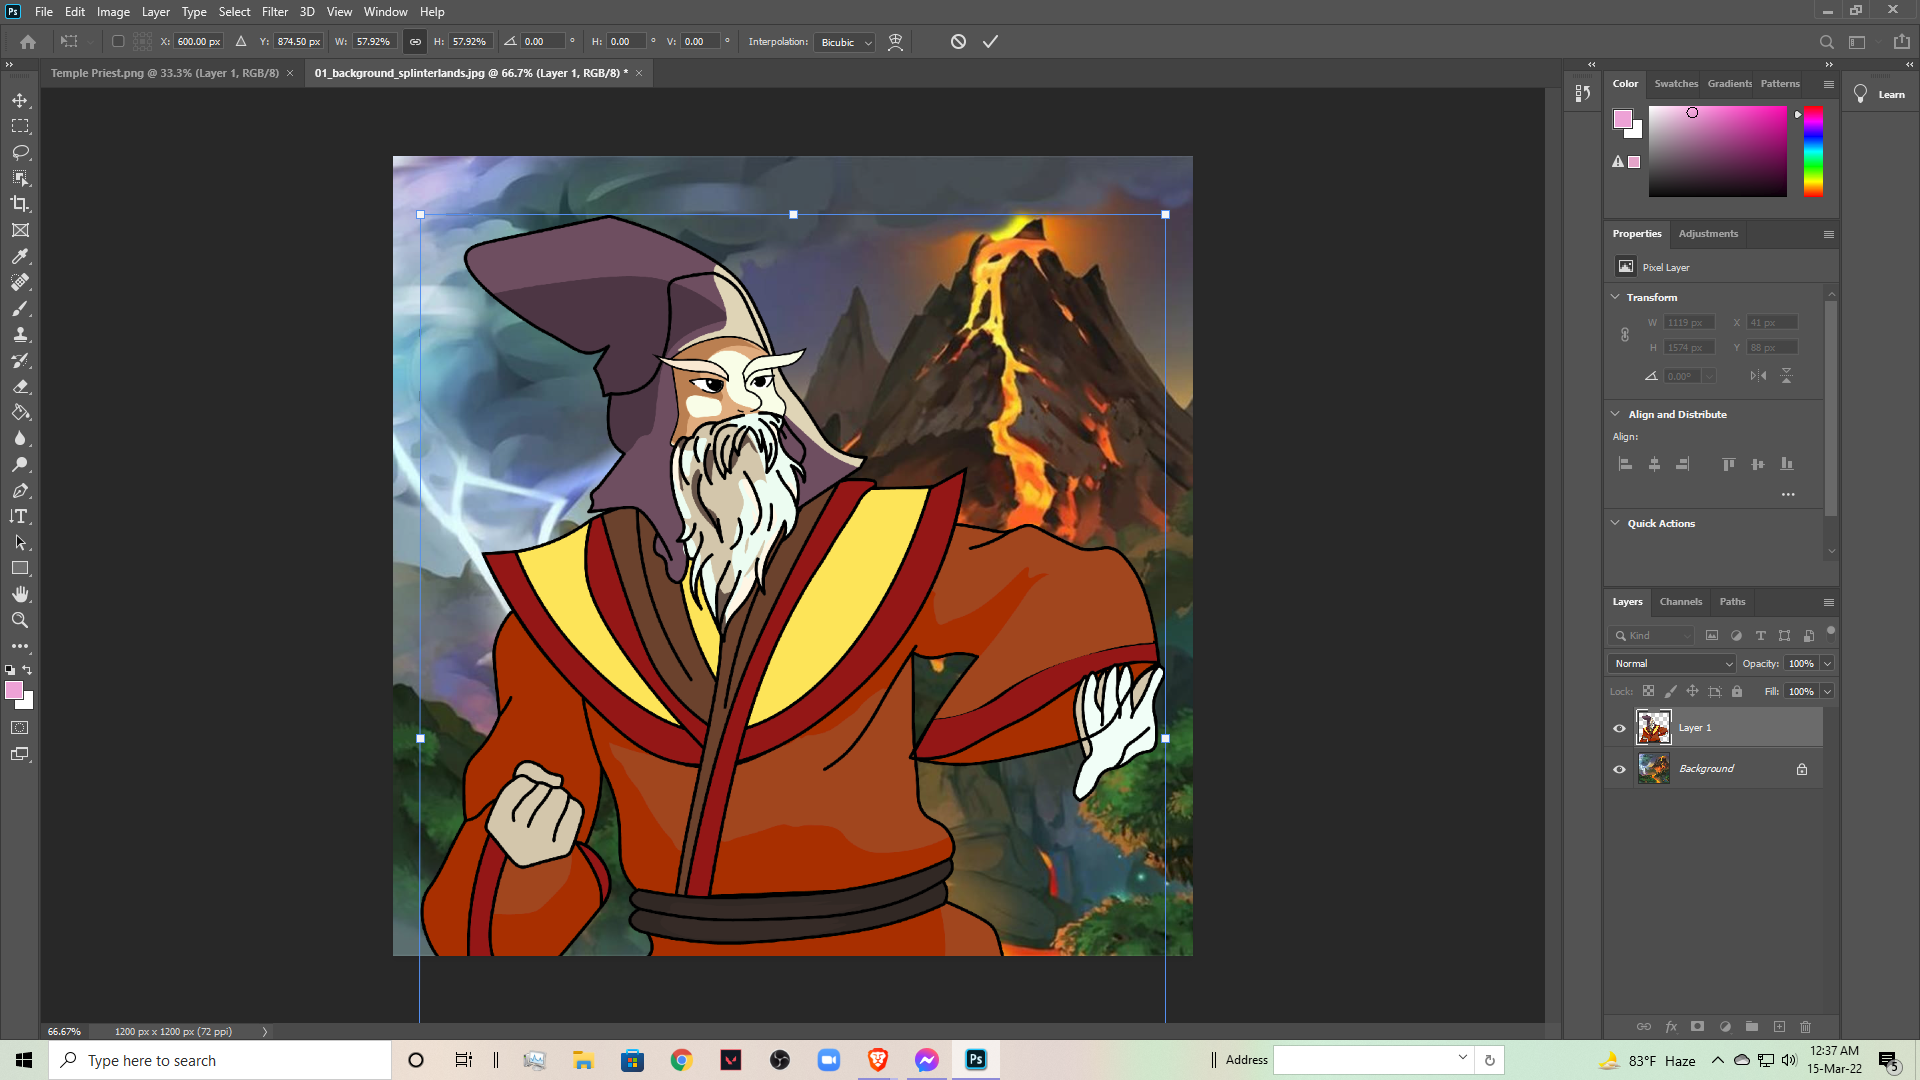
Task: Select the Object Selection tool
Action: pyautogui.click(x=20, y=178)
